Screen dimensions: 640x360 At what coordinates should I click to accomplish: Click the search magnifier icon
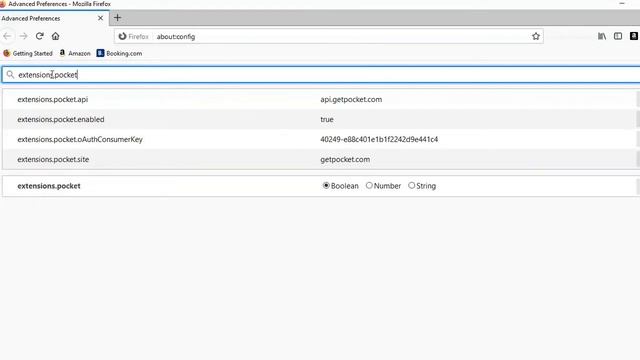[x=10, y=75]
